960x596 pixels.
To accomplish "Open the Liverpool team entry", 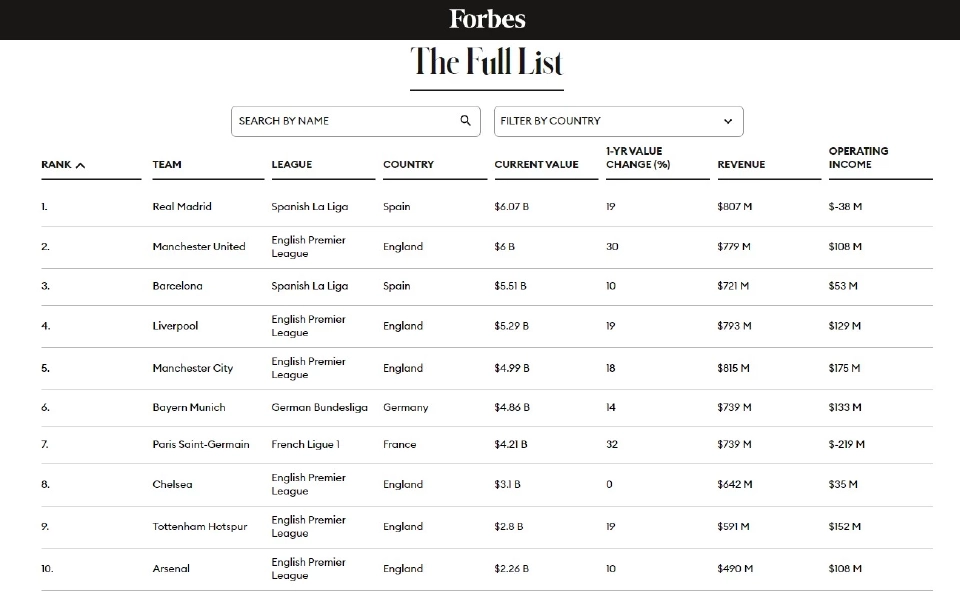I will [x=176, y=326].
